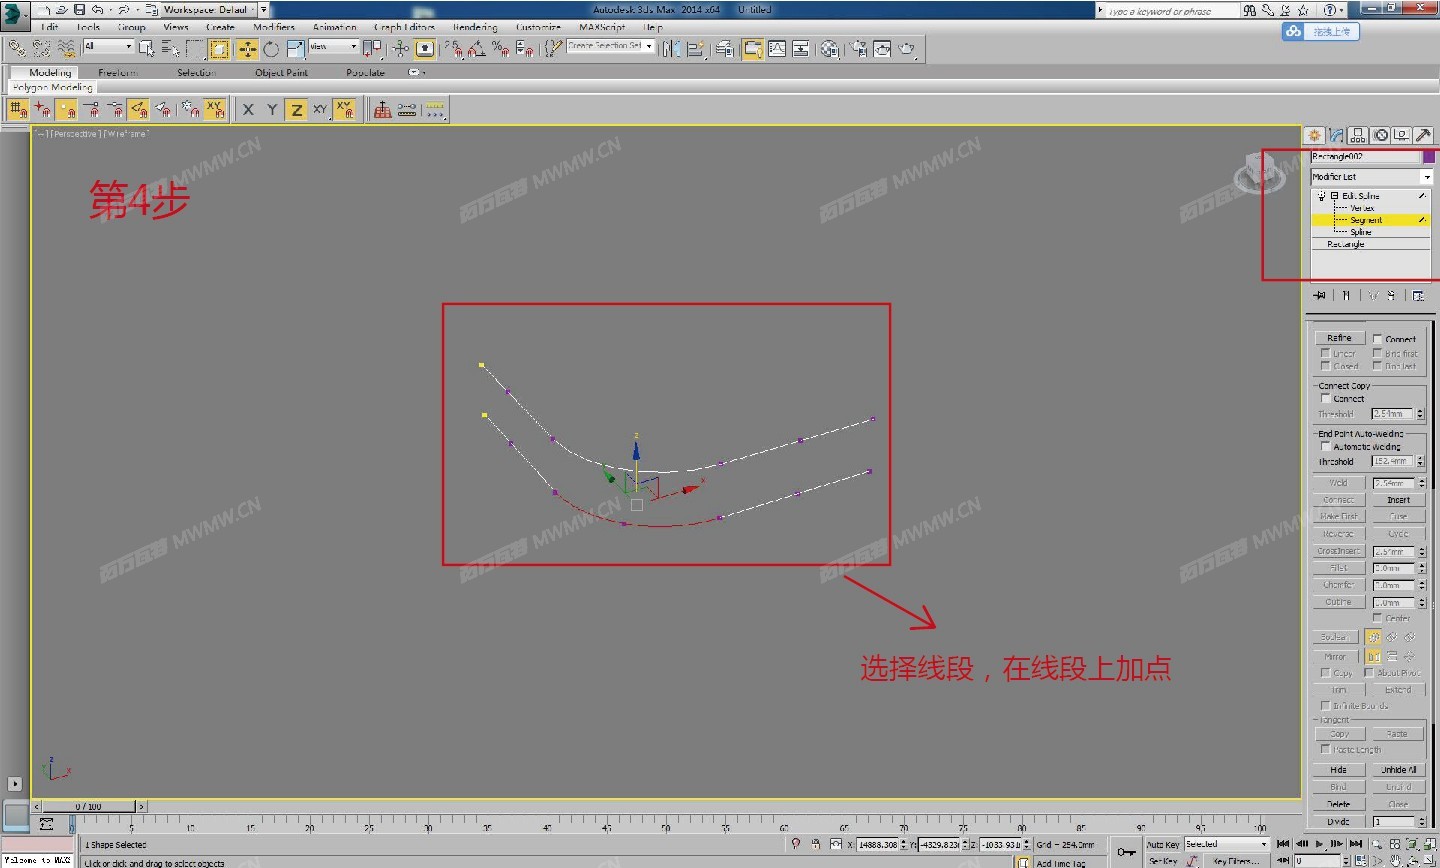The width and height of the screenshot is (1440, 868).
Task: Restrict to Y axis constraint
Action: coord(272,110)
